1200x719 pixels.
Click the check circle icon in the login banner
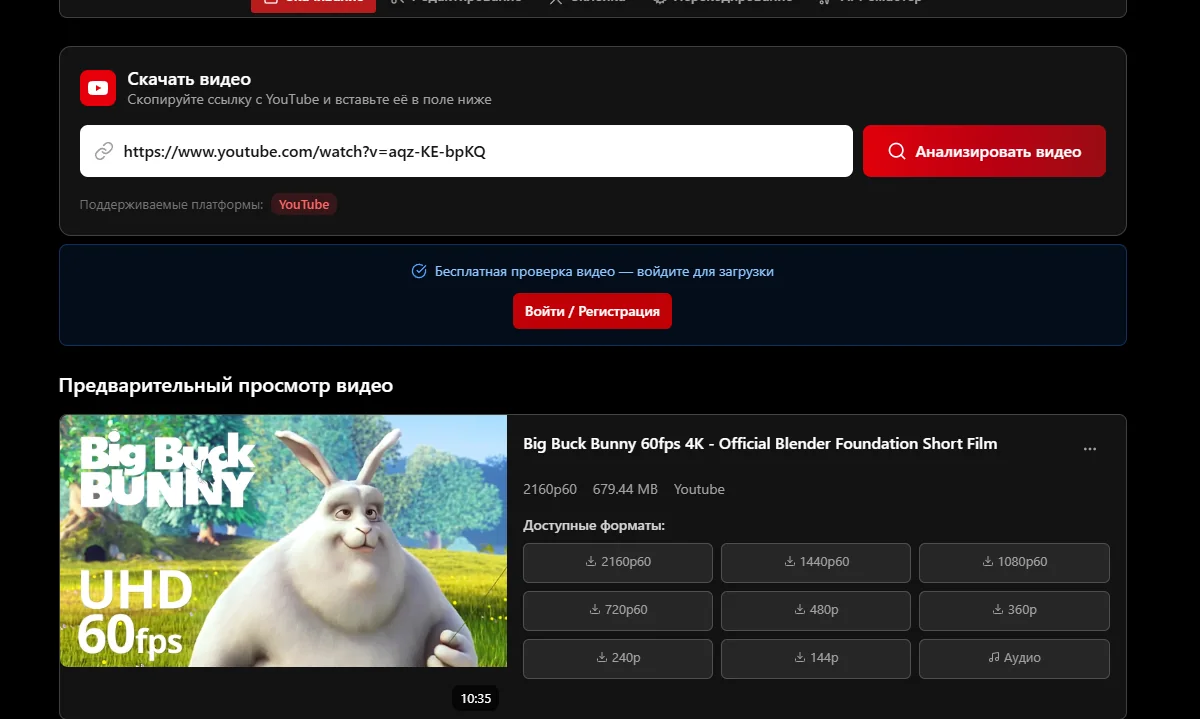coord(419,271)
